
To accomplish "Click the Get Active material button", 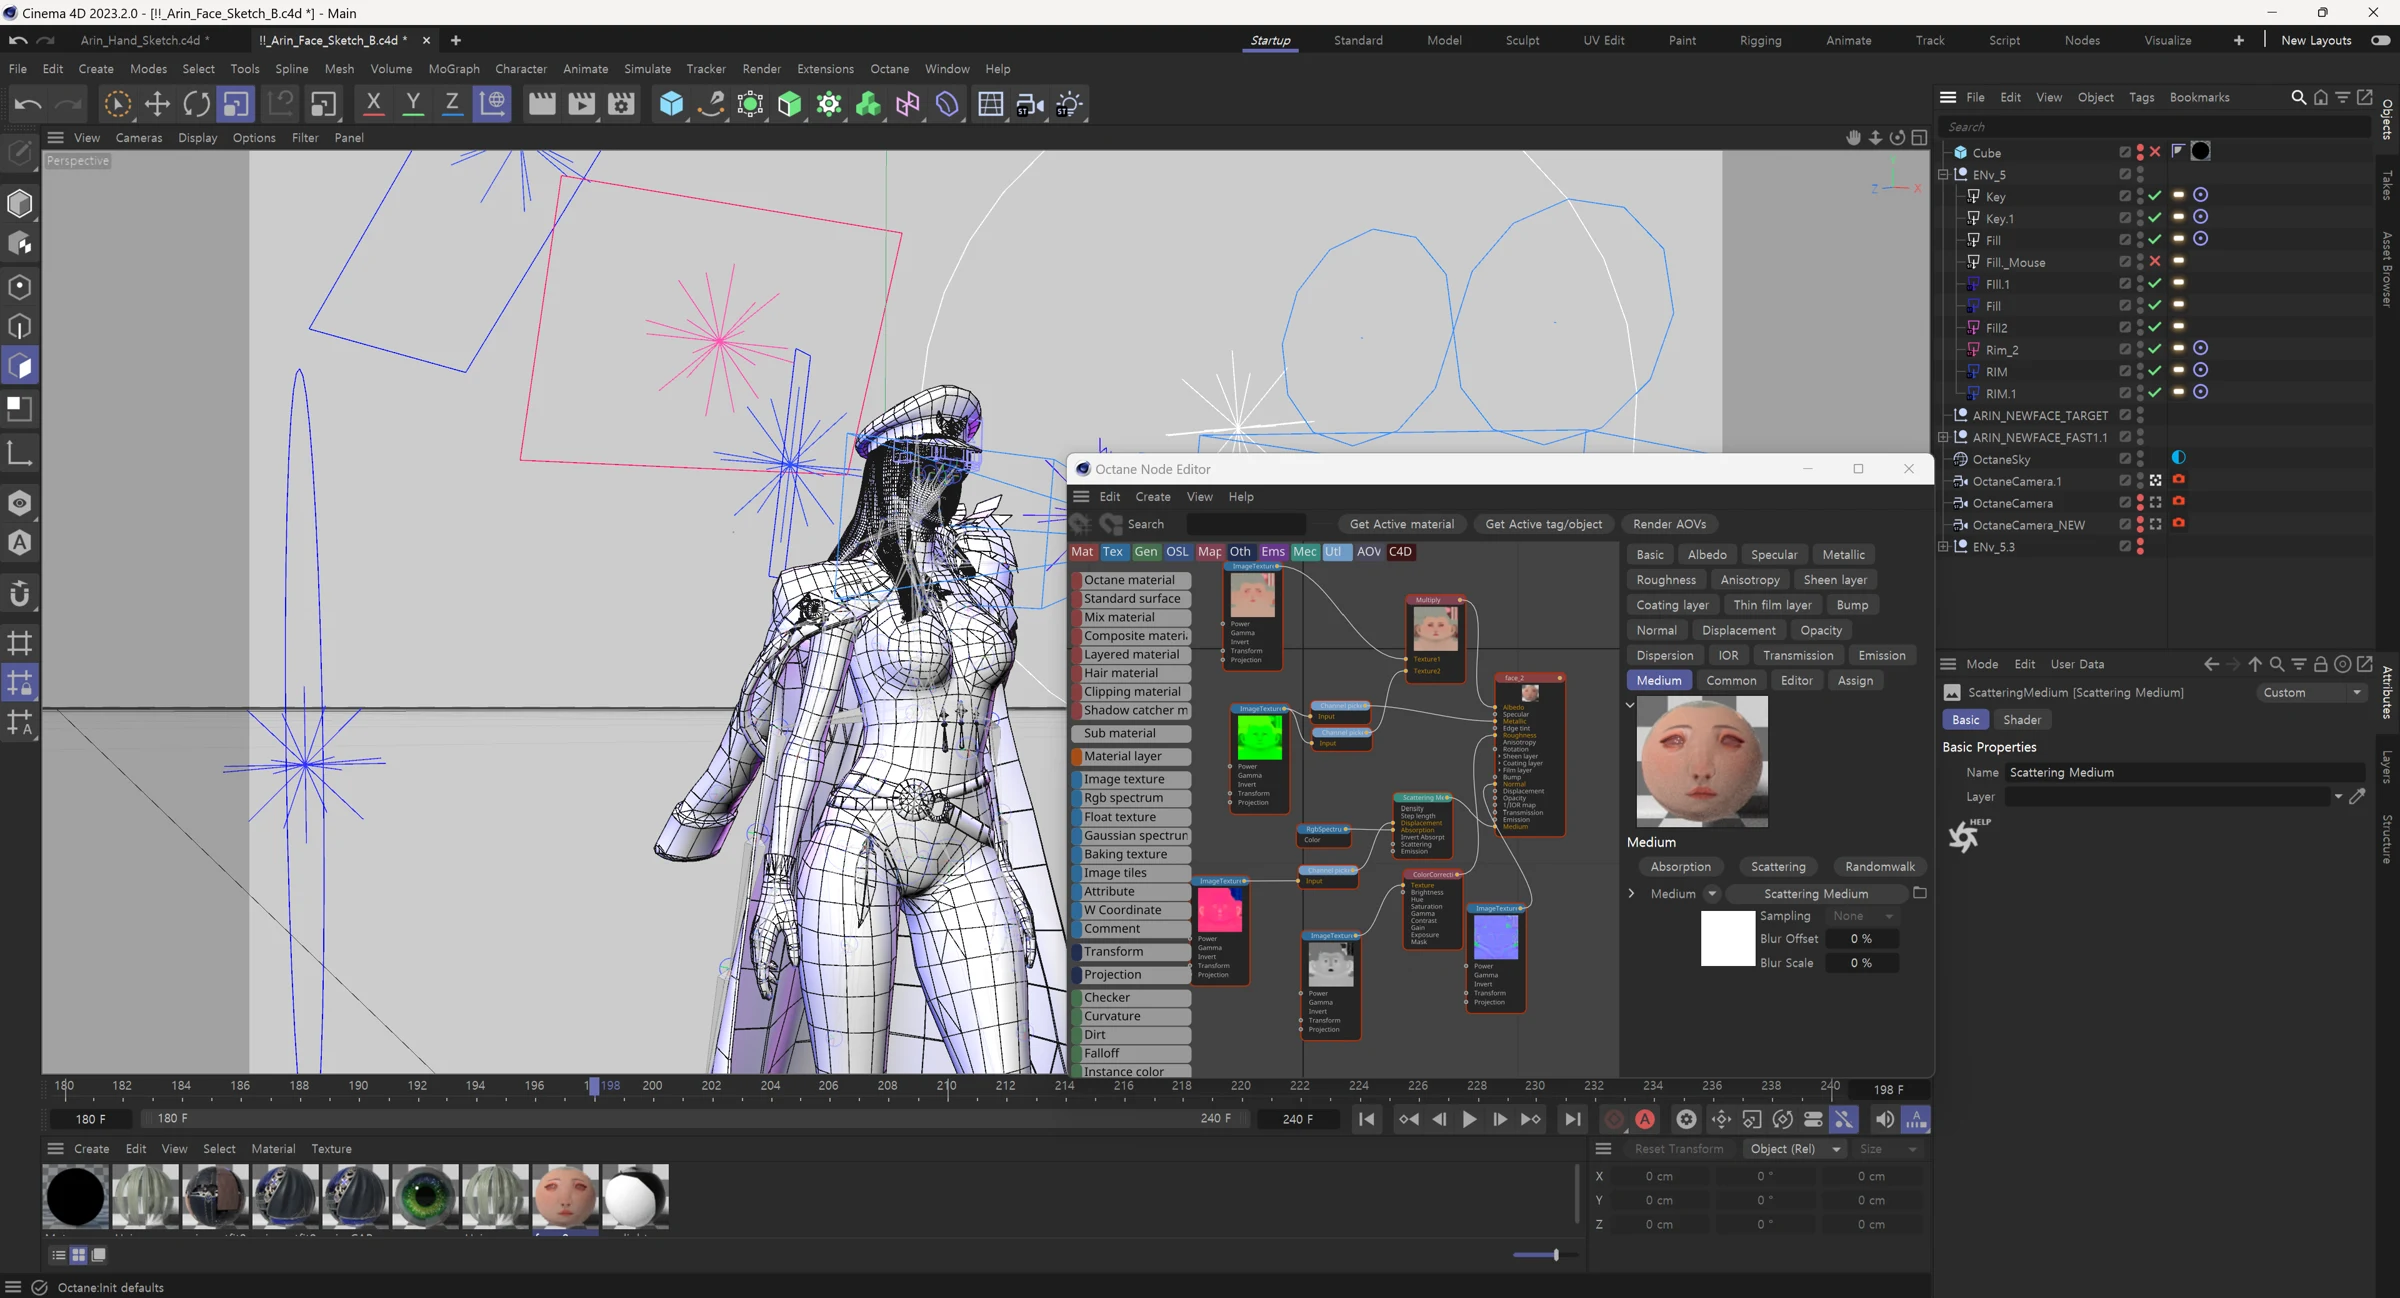I will 1401,524.
